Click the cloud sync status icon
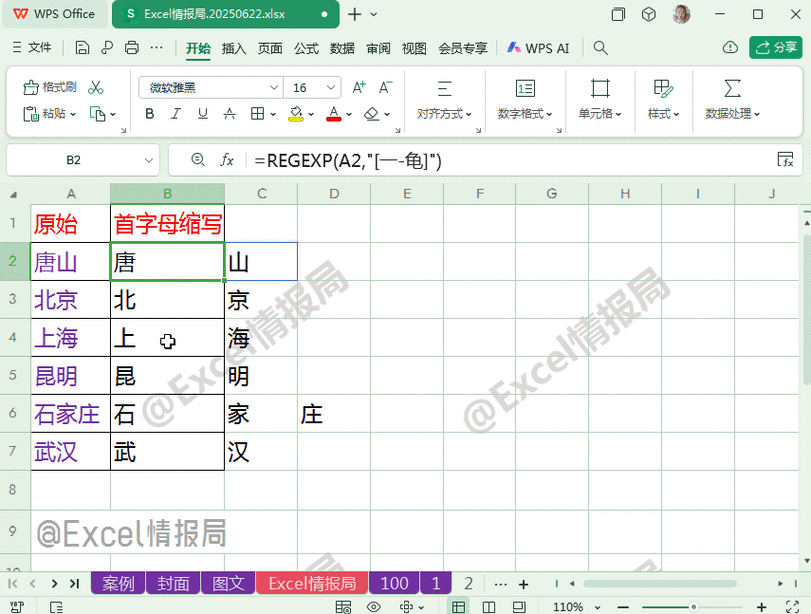The image size is (811, 614). [x=730, y=48]
